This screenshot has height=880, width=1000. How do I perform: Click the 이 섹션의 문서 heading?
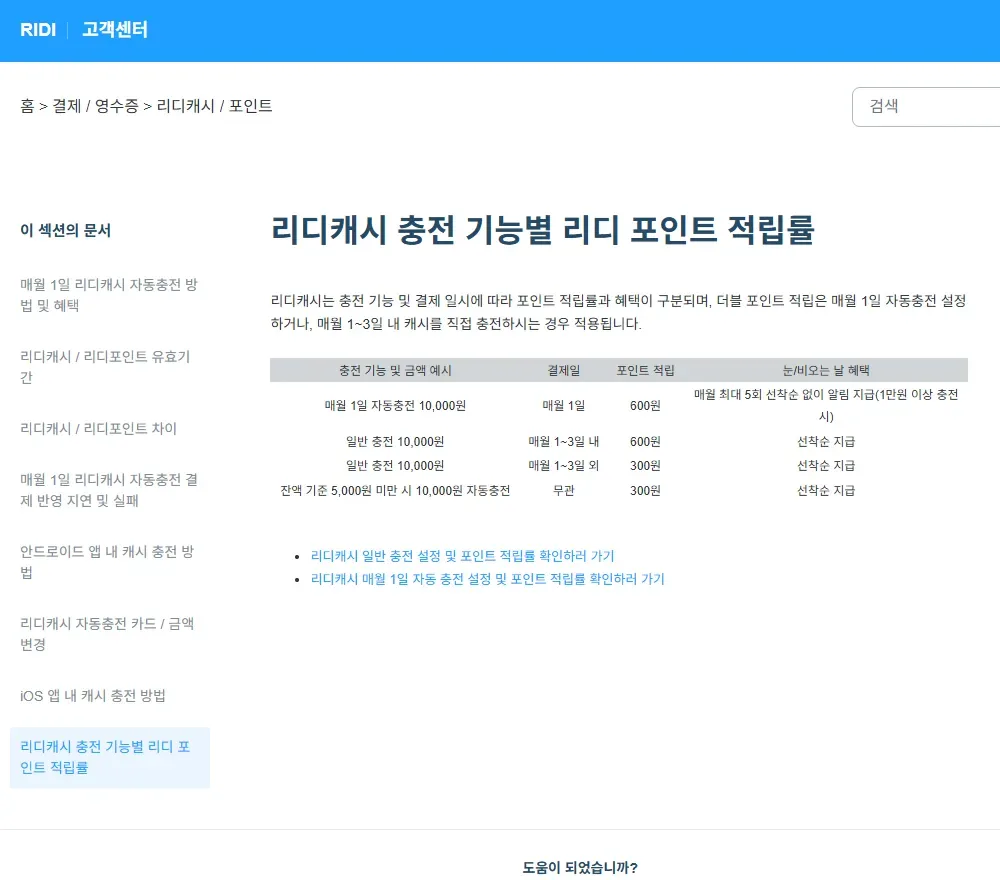point(65,230)
